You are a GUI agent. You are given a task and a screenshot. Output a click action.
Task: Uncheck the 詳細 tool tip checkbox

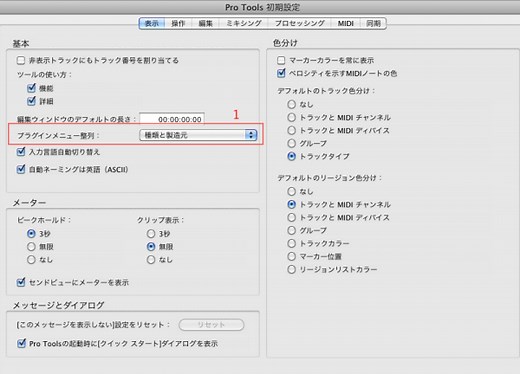coord(31,101)
